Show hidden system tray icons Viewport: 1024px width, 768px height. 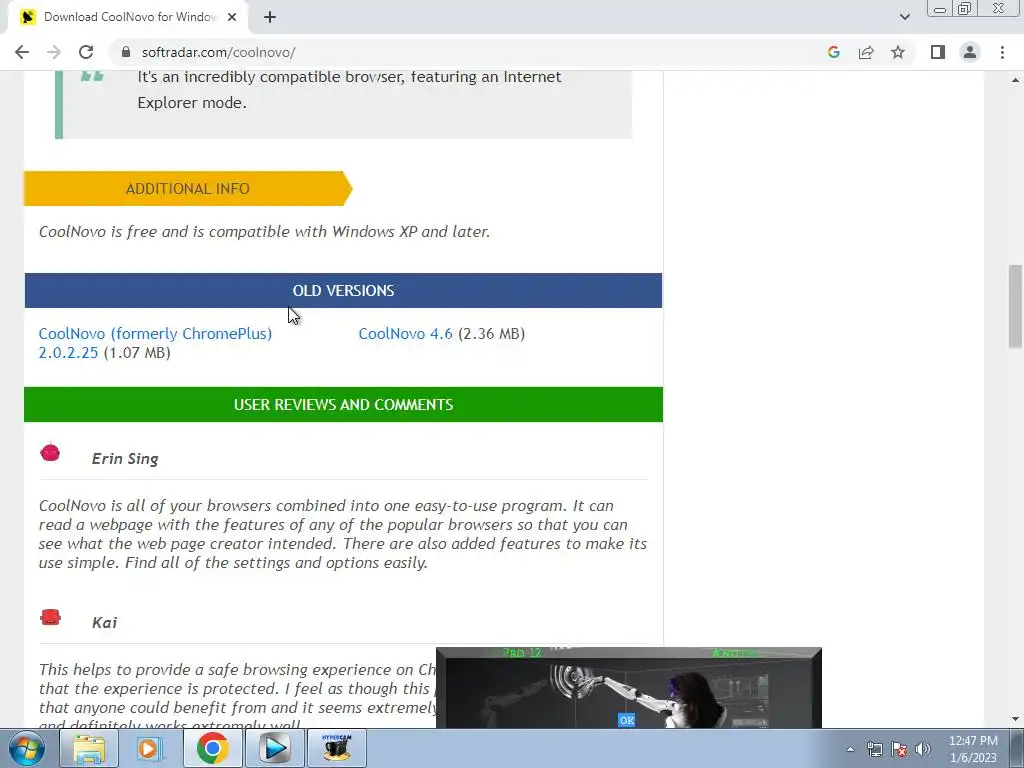pyautogui.click(x=850, y=749)
